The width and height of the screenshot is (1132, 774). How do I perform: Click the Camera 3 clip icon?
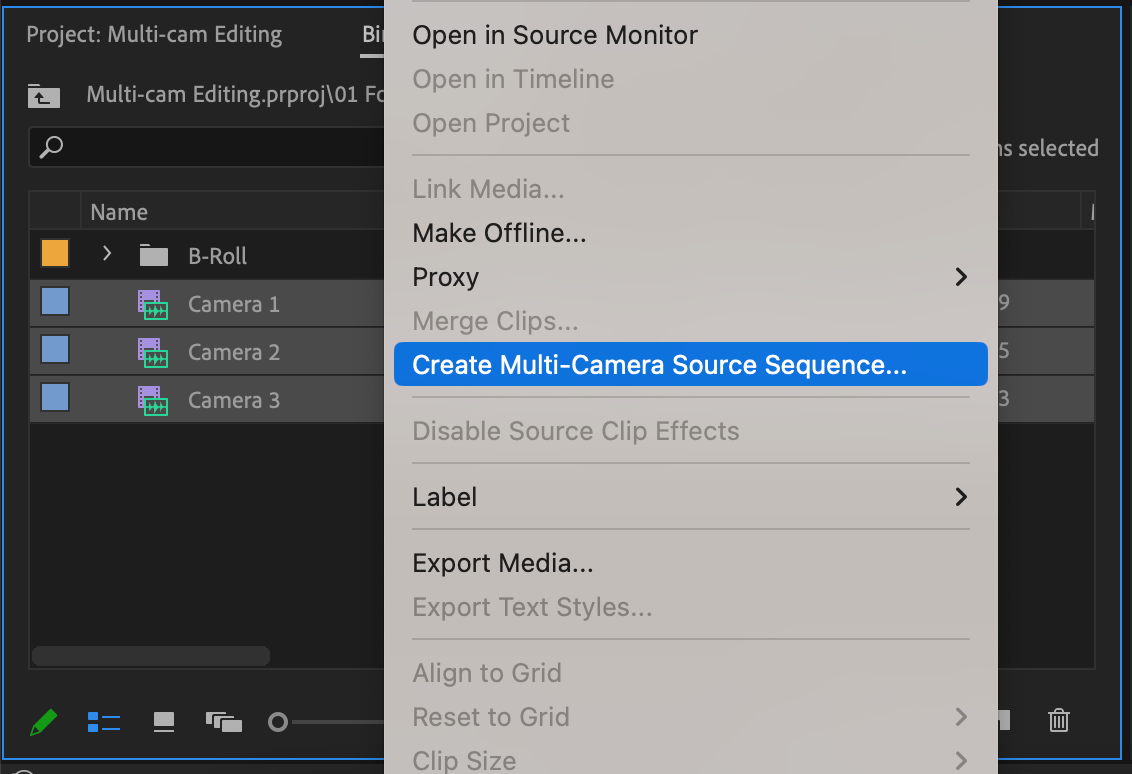(x=152, y=400)
